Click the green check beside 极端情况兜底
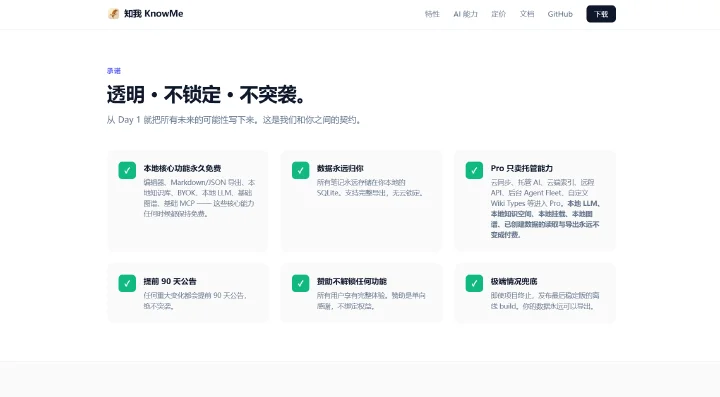 (x=474, y=283)
